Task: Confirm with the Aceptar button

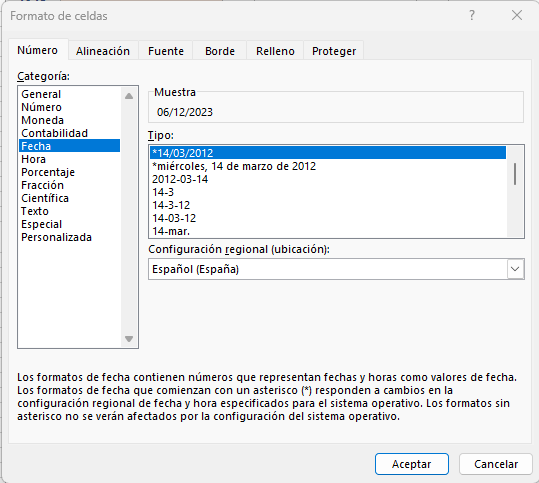Action: click(411, 464)
